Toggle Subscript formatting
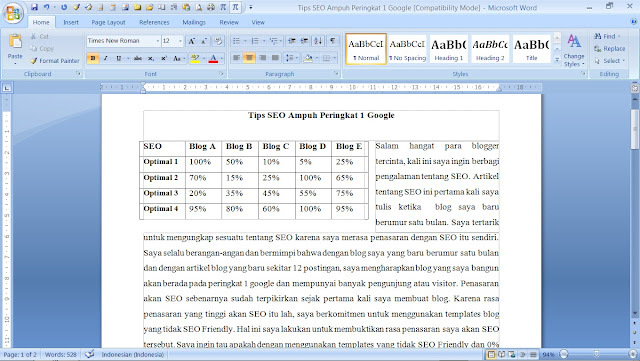Screen dimensions: 640x361 [x=151, y=58]
